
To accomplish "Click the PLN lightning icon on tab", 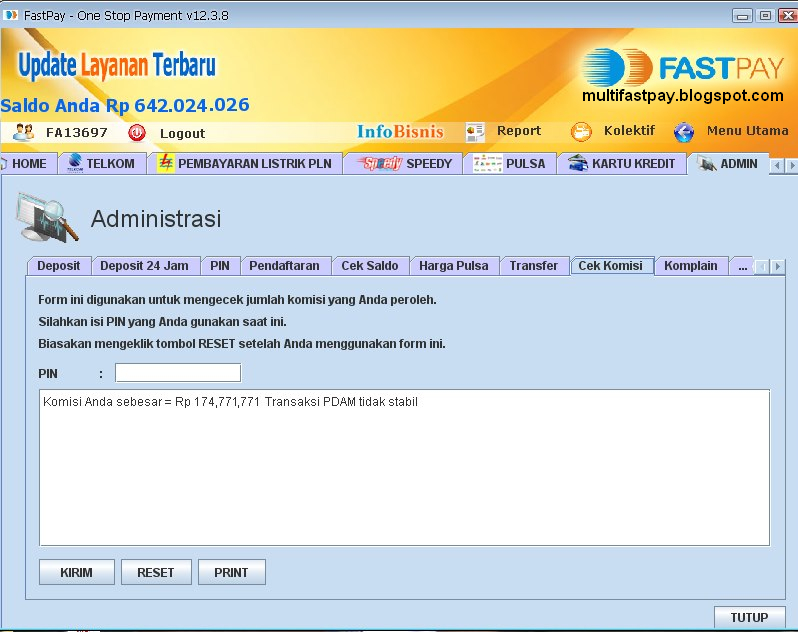I will pos(165,163).
